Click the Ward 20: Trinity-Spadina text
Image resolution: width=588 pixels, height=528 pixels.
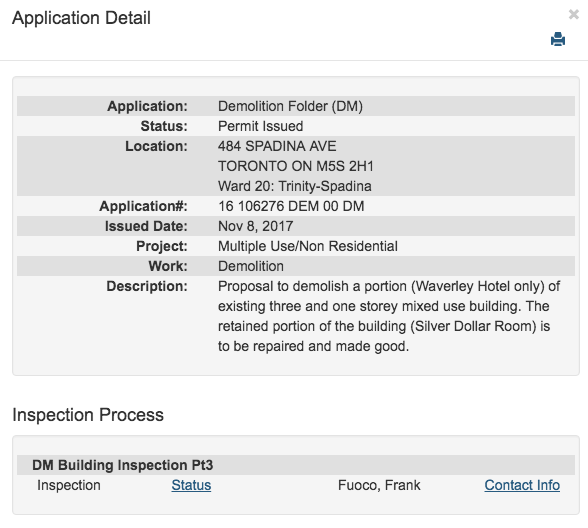point(295,186)
